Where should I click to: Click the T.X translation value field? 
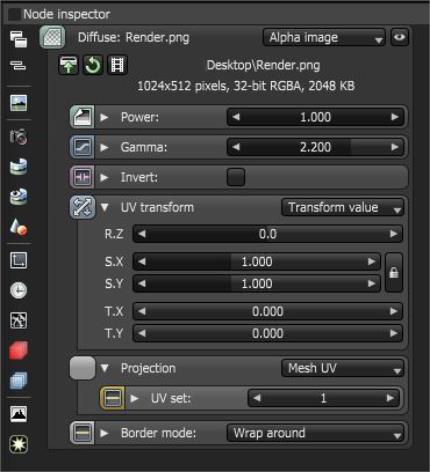click(x=268, y=312)
